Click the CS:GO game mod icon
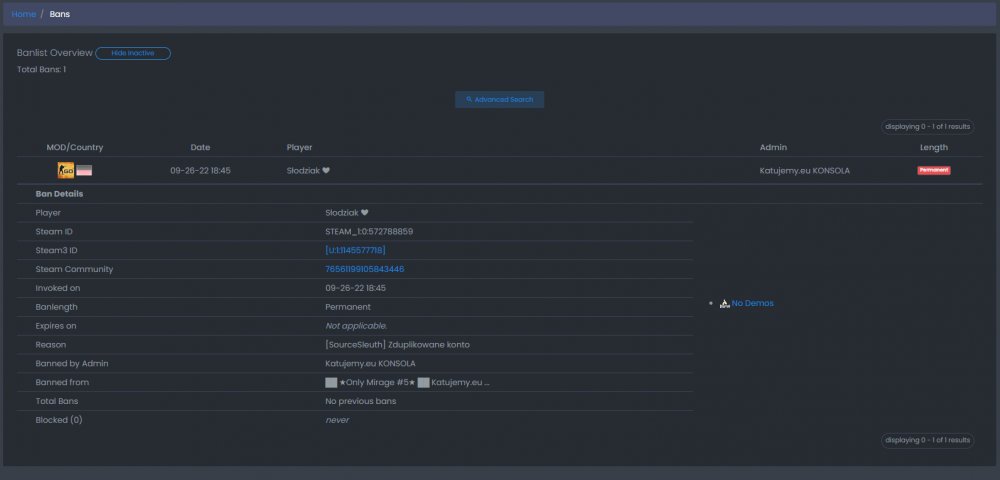Screen dimensions: 1000x480 coord(66,170)
